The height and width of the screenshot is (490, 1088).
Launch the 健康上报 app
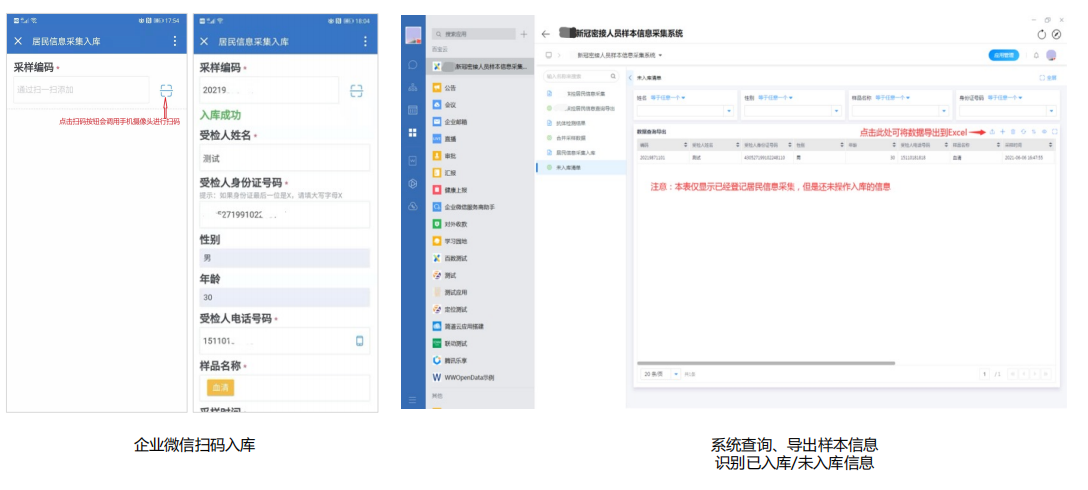click(x=458, y=189)
